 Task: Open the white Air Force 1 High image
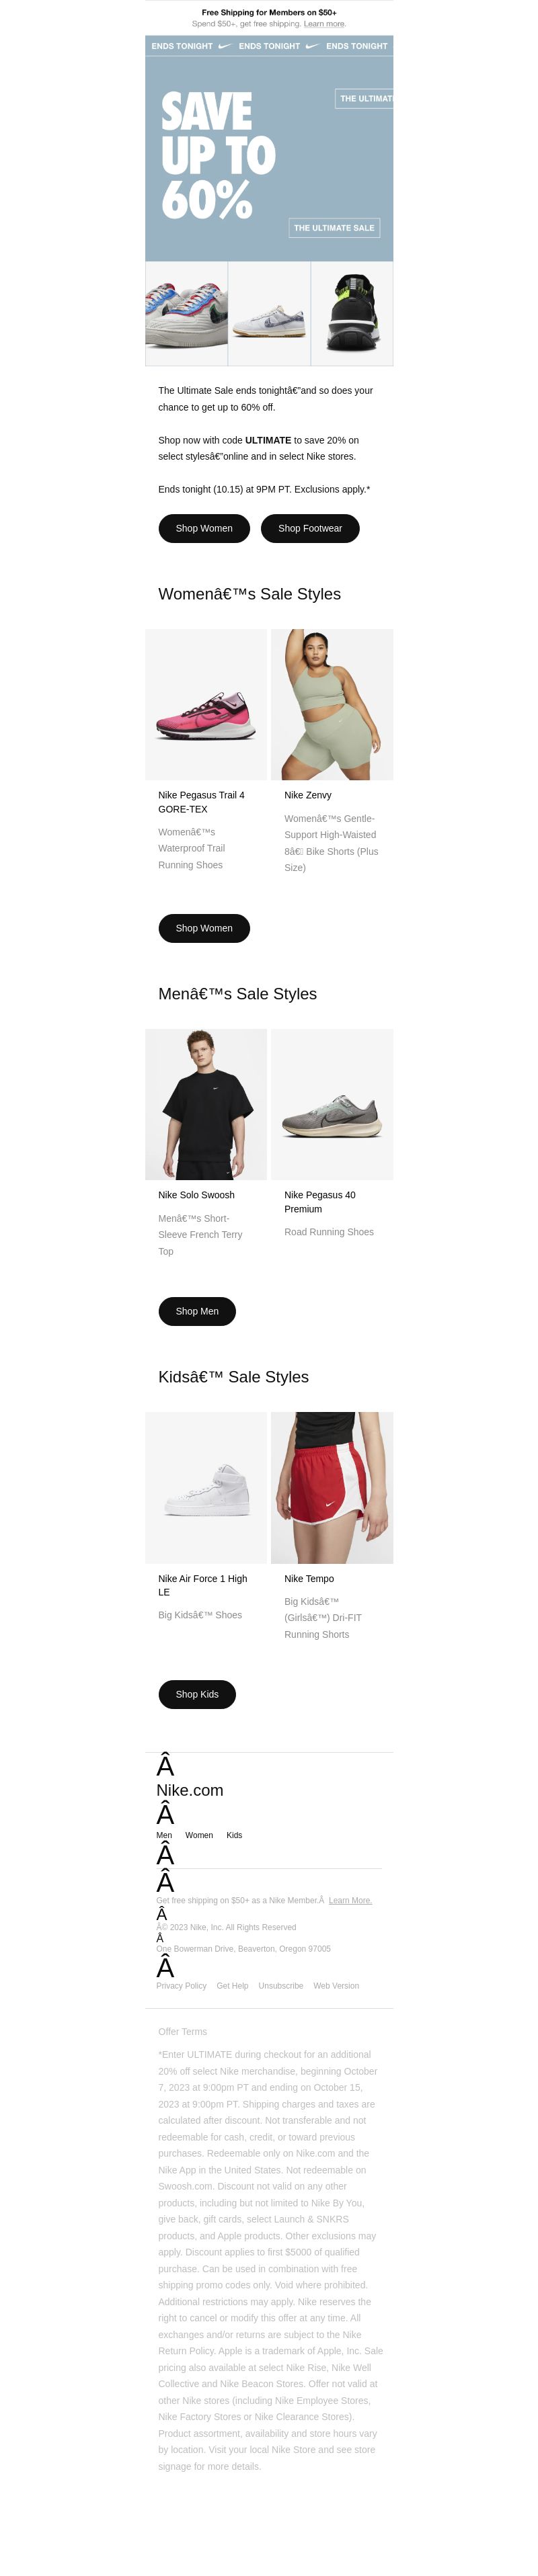click(x=206, y=1487)
